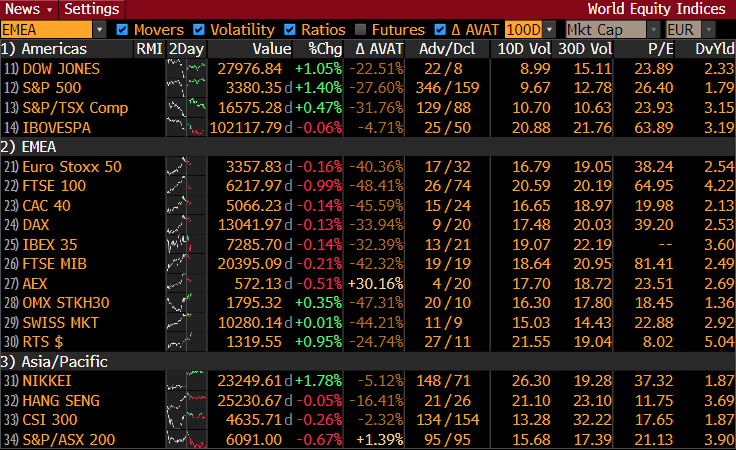Image resolution: width=736 pixels, height=450 pixels.
Task: Sort by the Δ AVAT column header
Action: pyautogui.click(x=379, y=49)
